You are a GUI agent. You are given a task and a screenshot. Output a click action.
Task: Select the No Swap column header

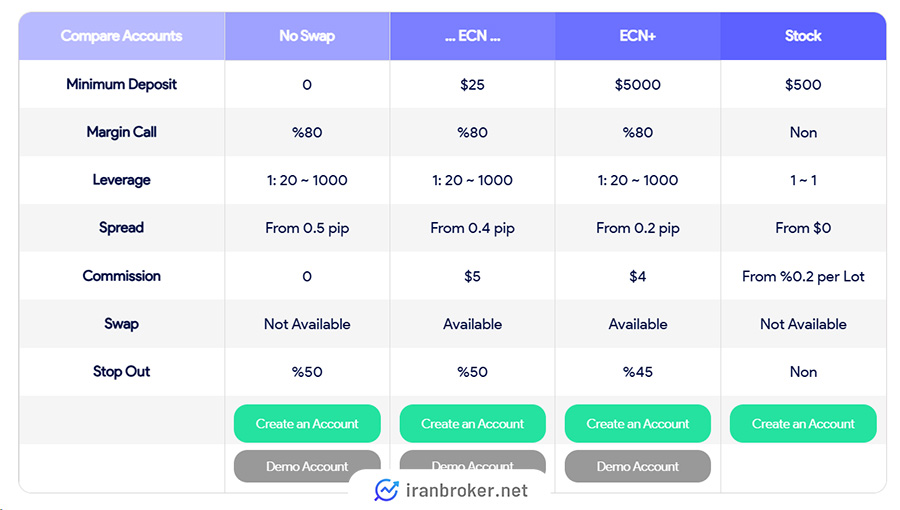[x=307, y=36]
